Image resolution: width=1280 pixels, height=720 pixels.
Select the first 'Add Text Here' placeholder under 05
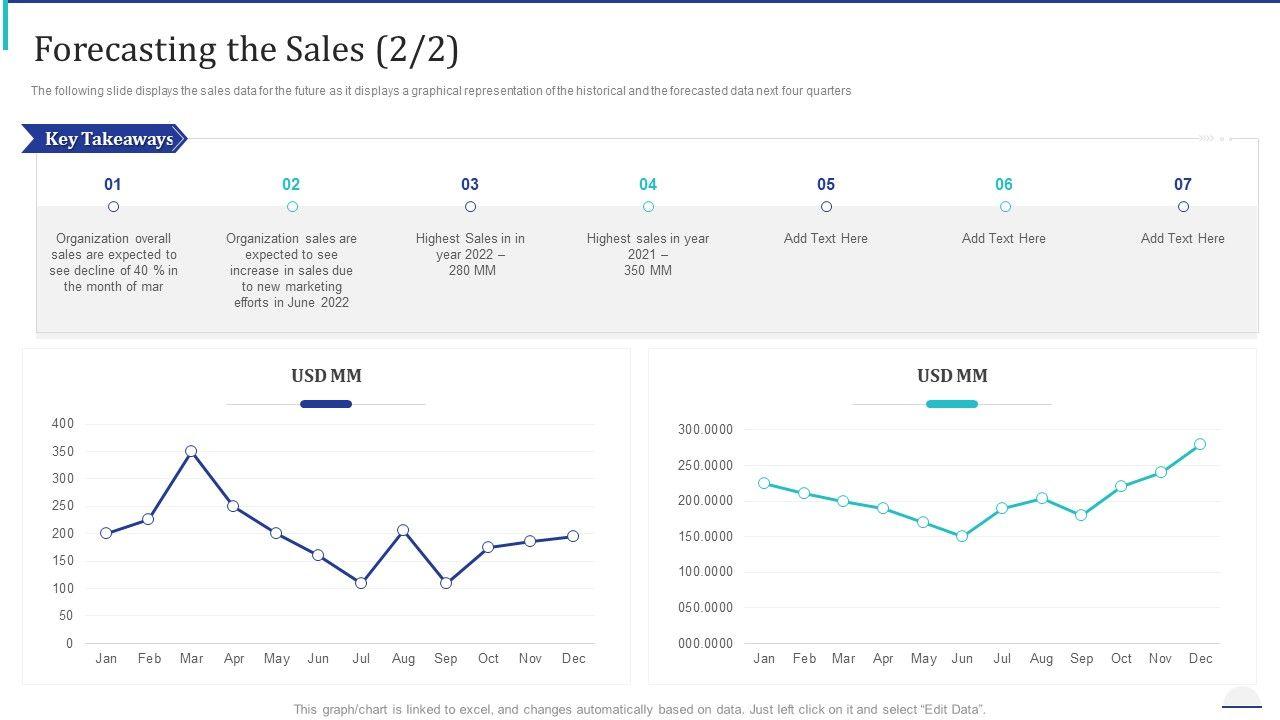coord(826,238)
